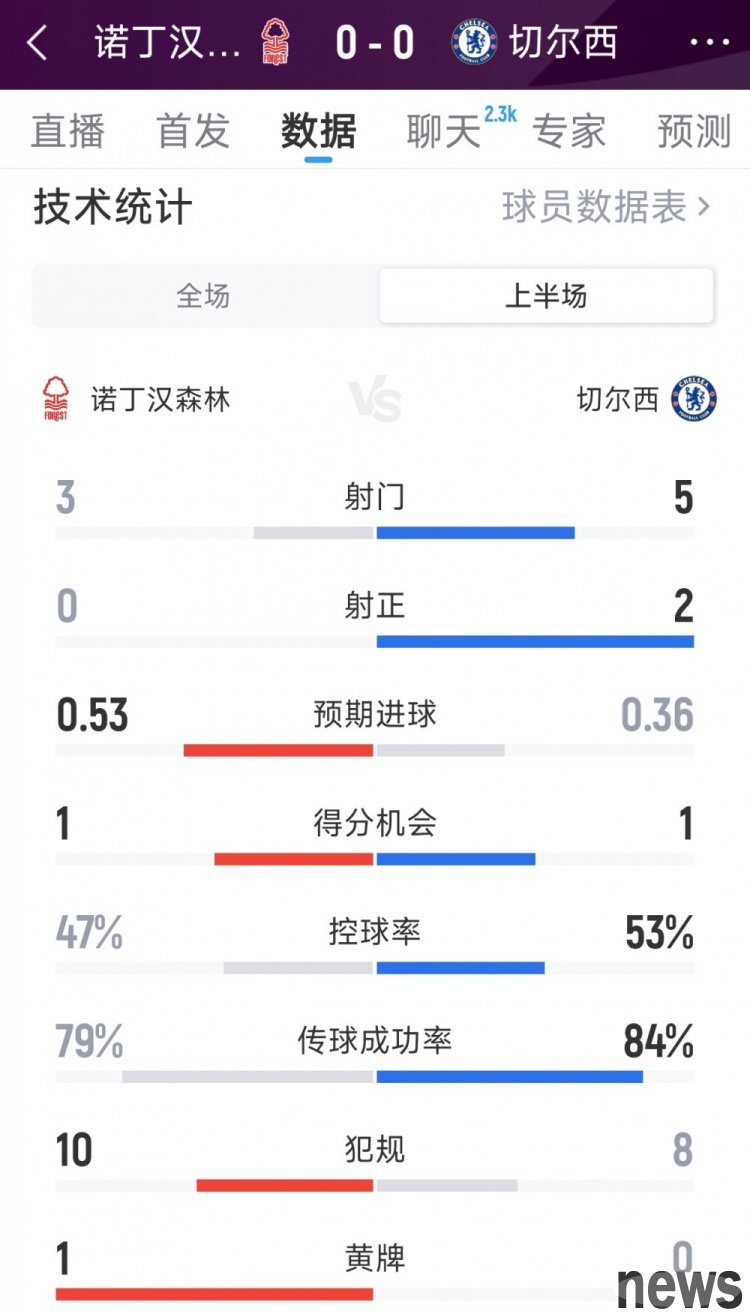Screen dimensions: 750x1314
Task: Open the three-dot more options menu
Action: click(710, 43)
